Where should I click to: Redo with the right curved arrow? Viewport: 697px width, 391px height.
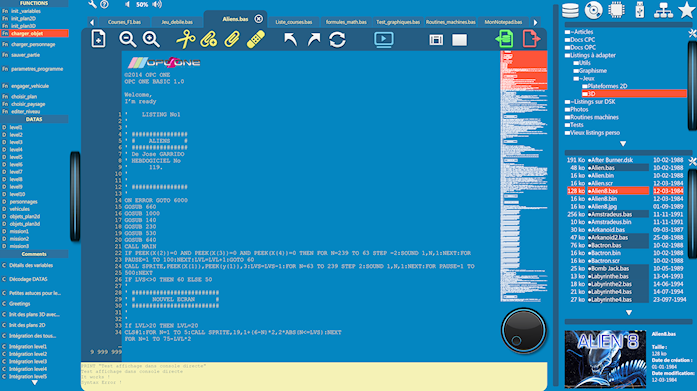click(x=314, y=40)
